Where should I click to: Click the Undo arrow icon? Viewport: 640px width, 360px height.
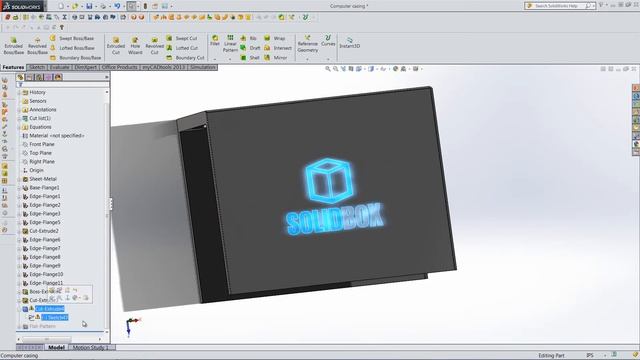(117, 6)
